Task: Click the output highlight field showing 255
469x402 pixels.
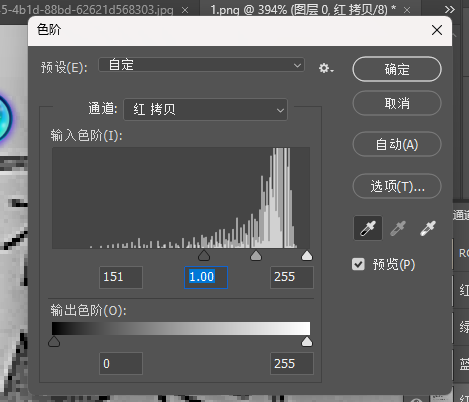Action: coord(292,363)
